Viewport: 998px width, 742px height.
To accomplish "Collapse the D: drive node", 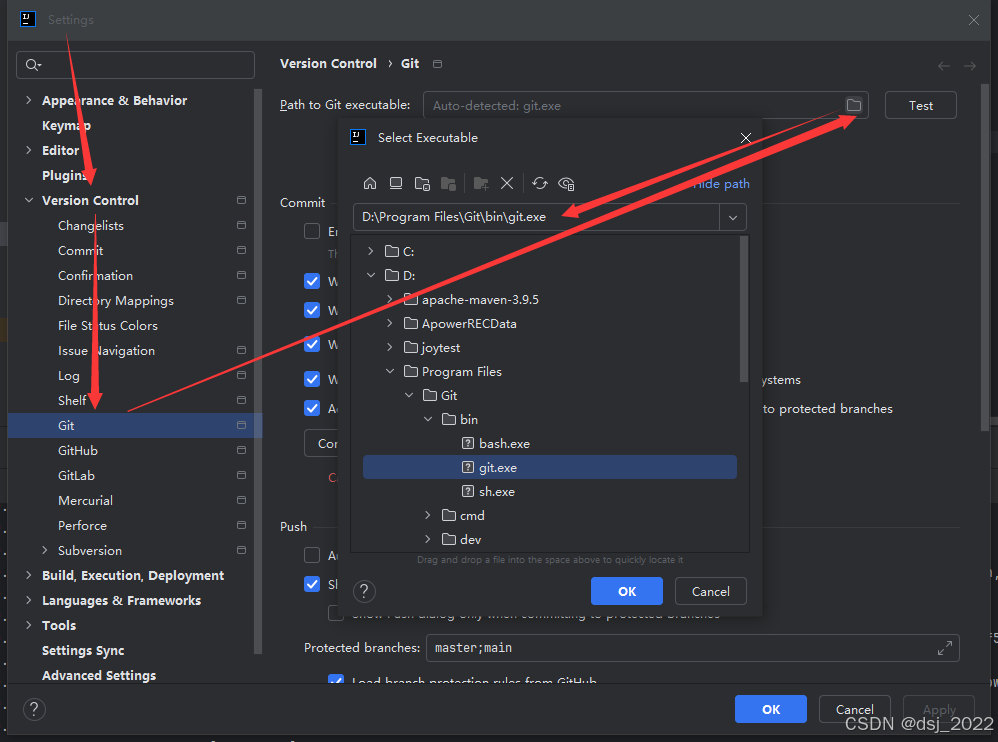I will 370,276.
